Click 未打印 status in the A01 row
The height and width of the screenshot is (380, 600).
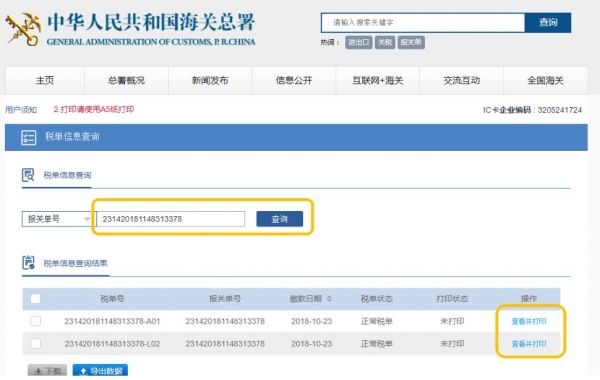pyautogui.click(x=452, y=321)
